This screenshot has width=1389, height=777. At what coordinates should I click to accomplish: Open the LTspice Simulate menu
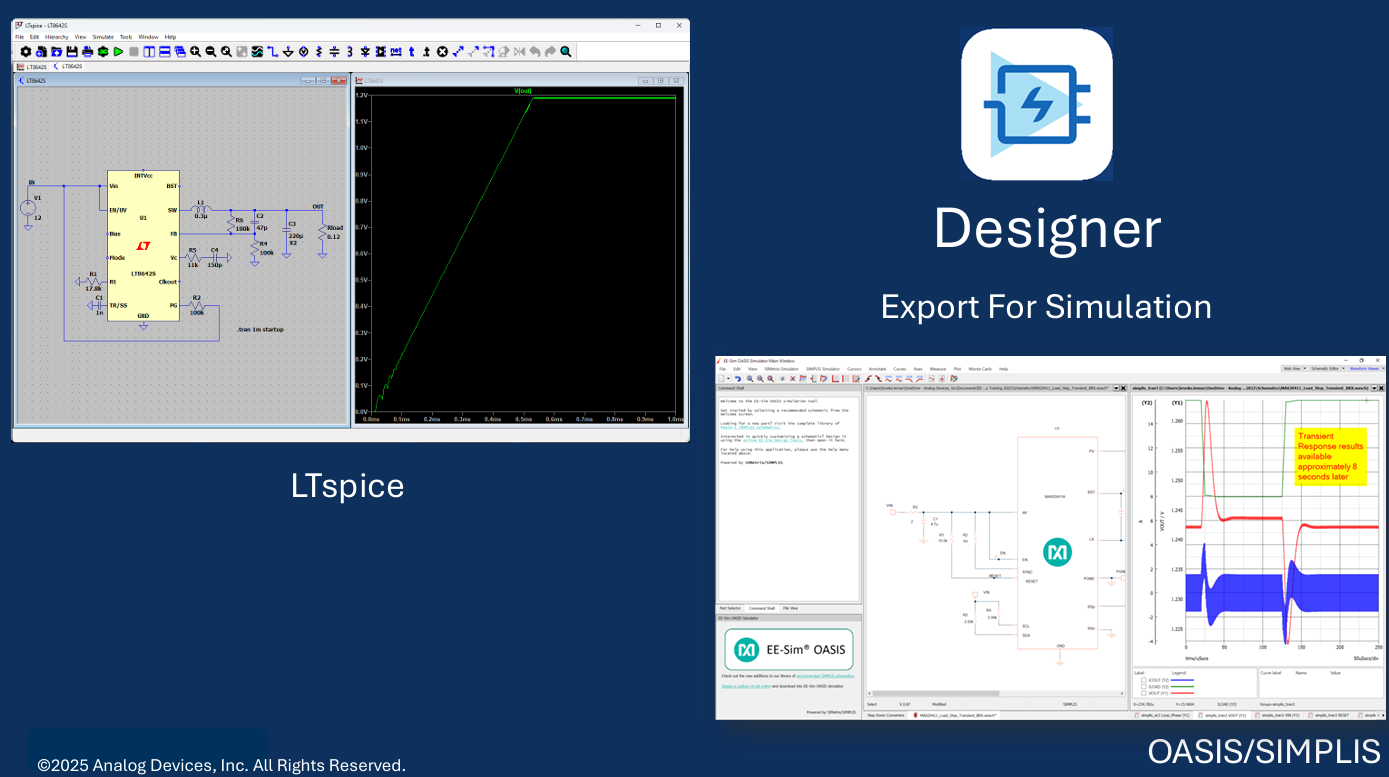[x=103, y=37]
